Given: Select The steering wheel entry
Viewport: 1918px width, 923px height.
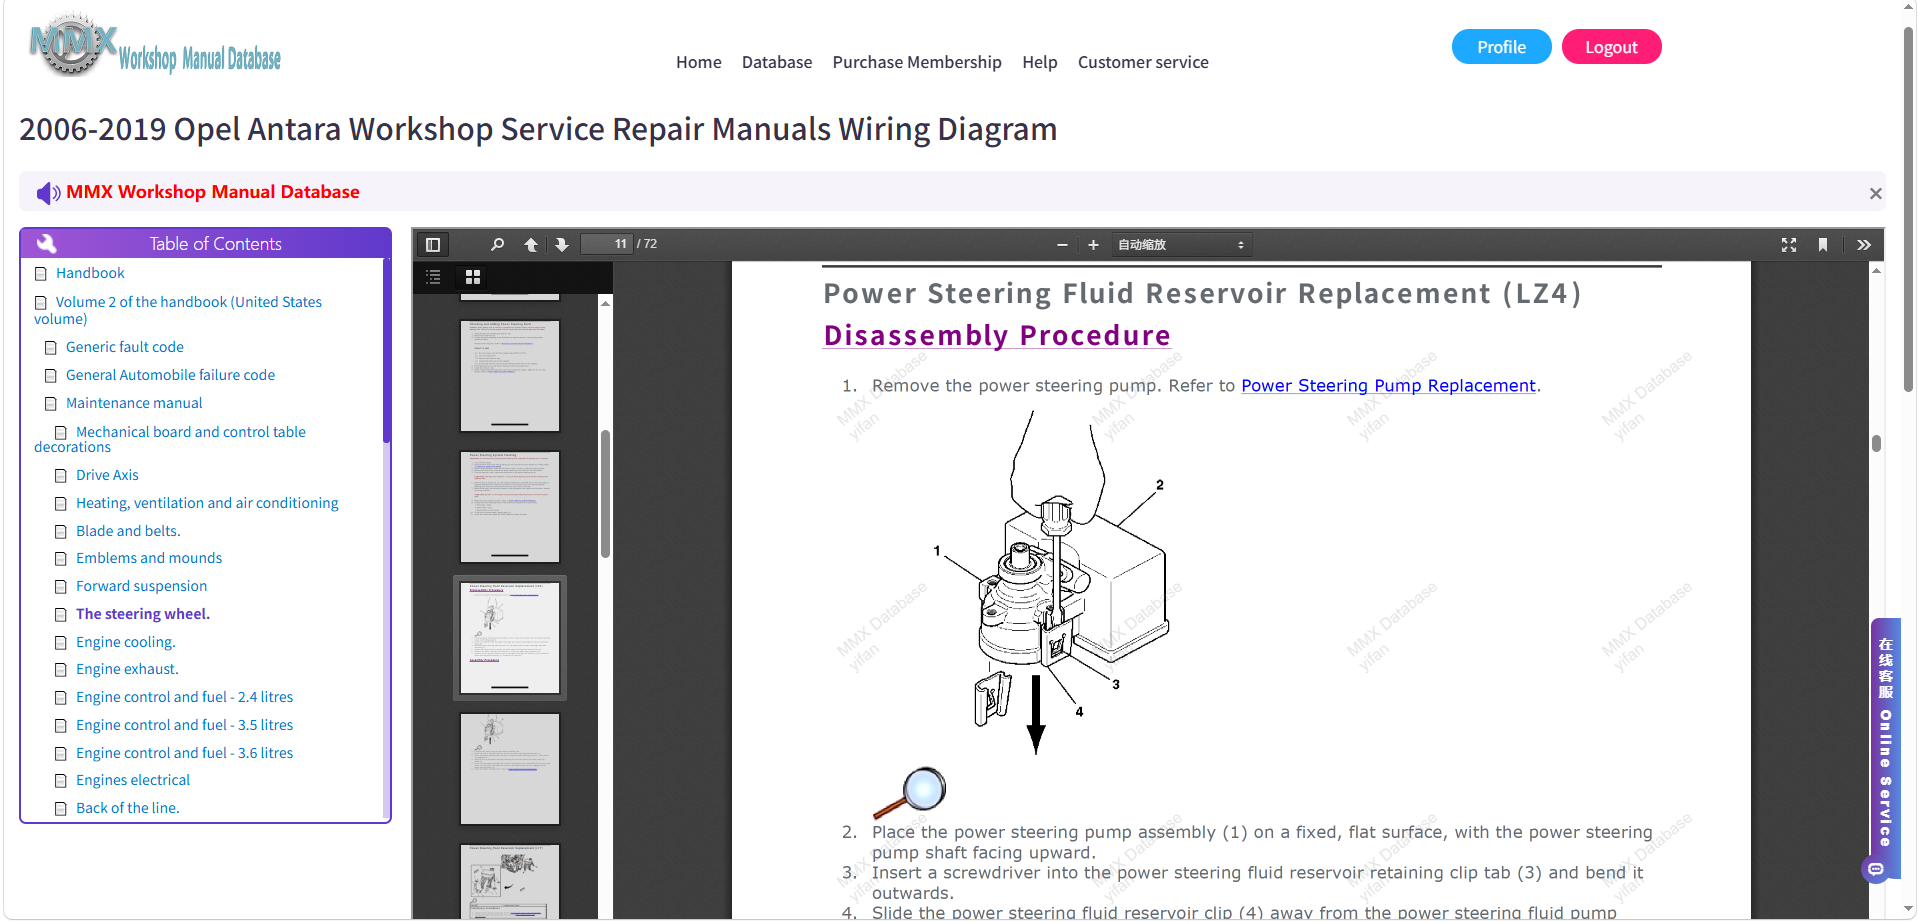Looking at the screenshot, I should [143, 614].
